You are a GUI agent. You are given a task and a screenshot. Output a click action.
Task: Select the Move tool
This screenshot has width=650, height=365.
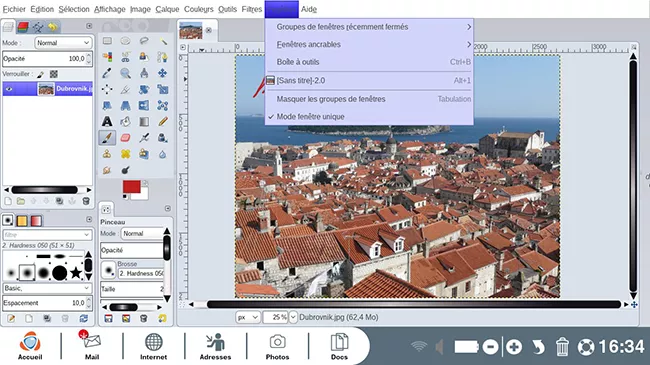tap(162, 73)
